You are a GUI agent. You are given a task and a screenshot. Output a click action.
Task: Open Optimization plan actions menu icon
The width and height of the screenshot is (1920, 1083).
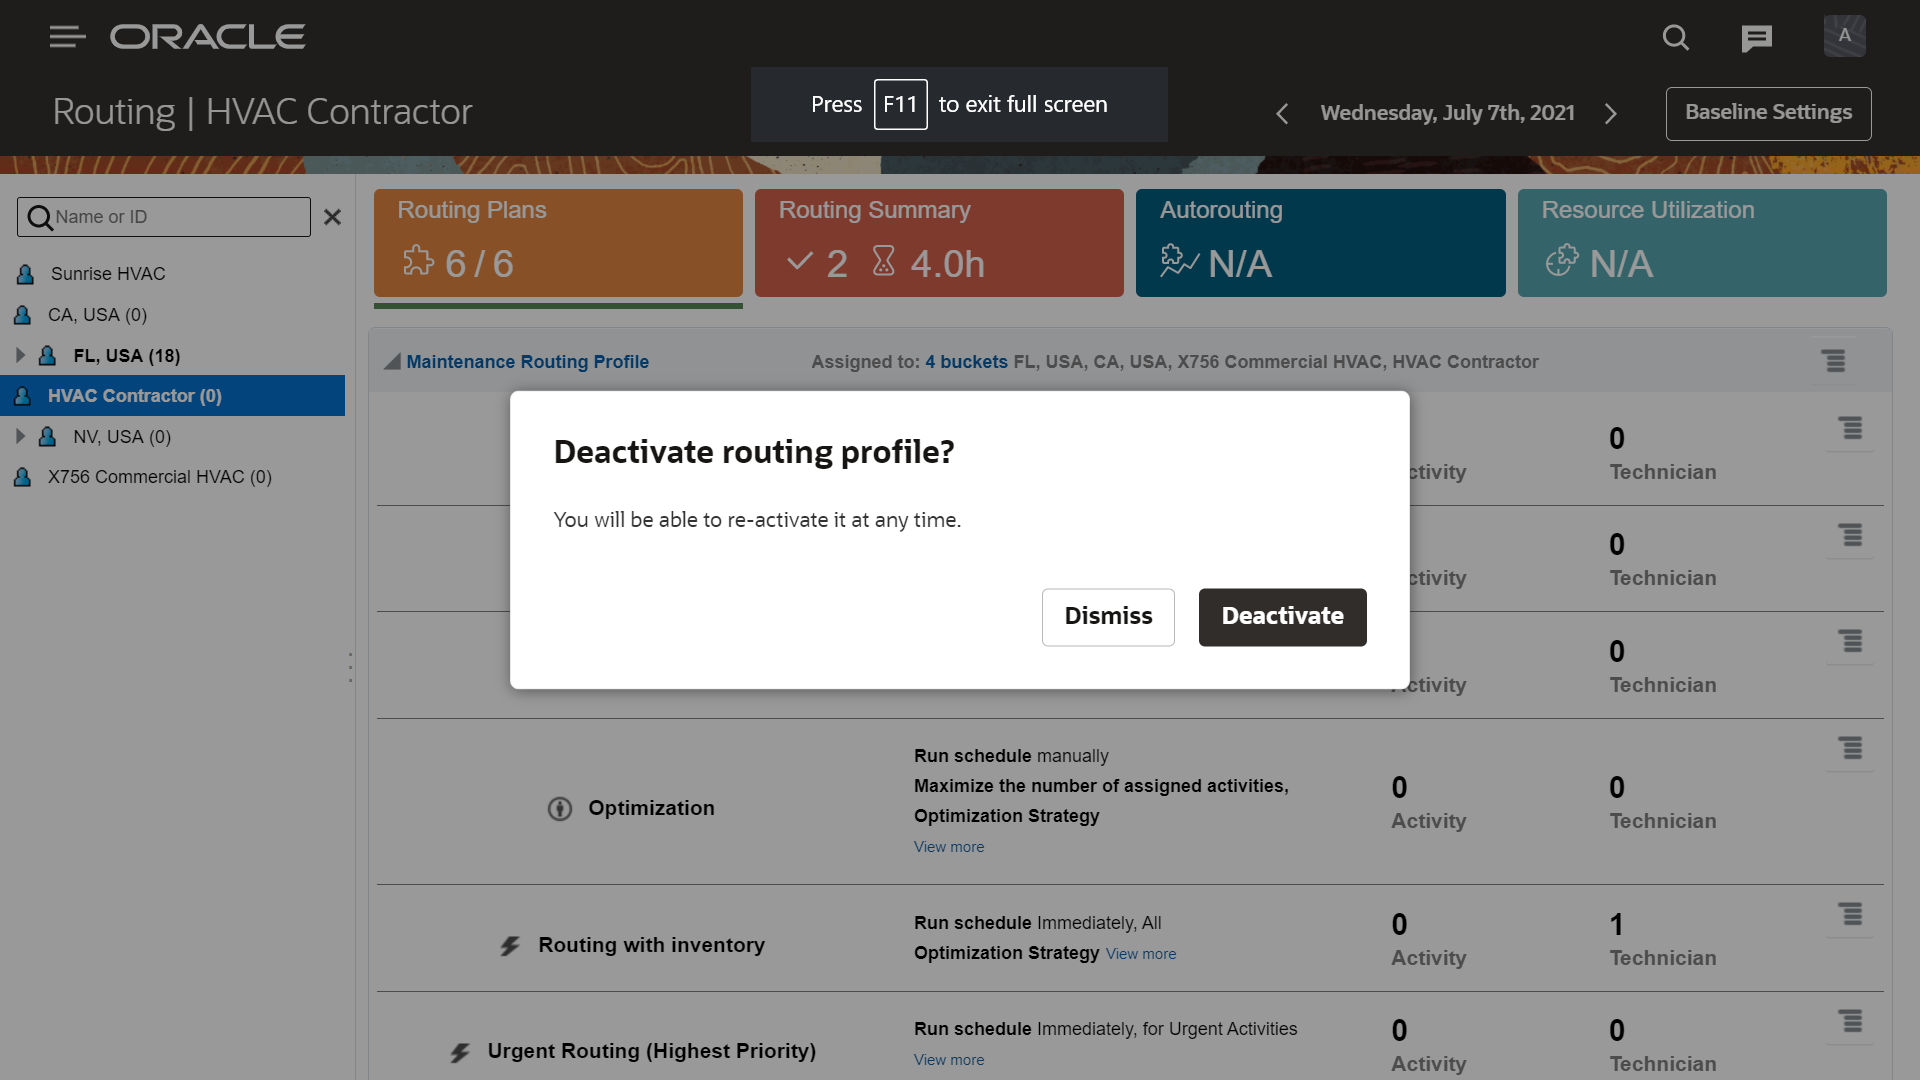click(x=1850, y=748)
